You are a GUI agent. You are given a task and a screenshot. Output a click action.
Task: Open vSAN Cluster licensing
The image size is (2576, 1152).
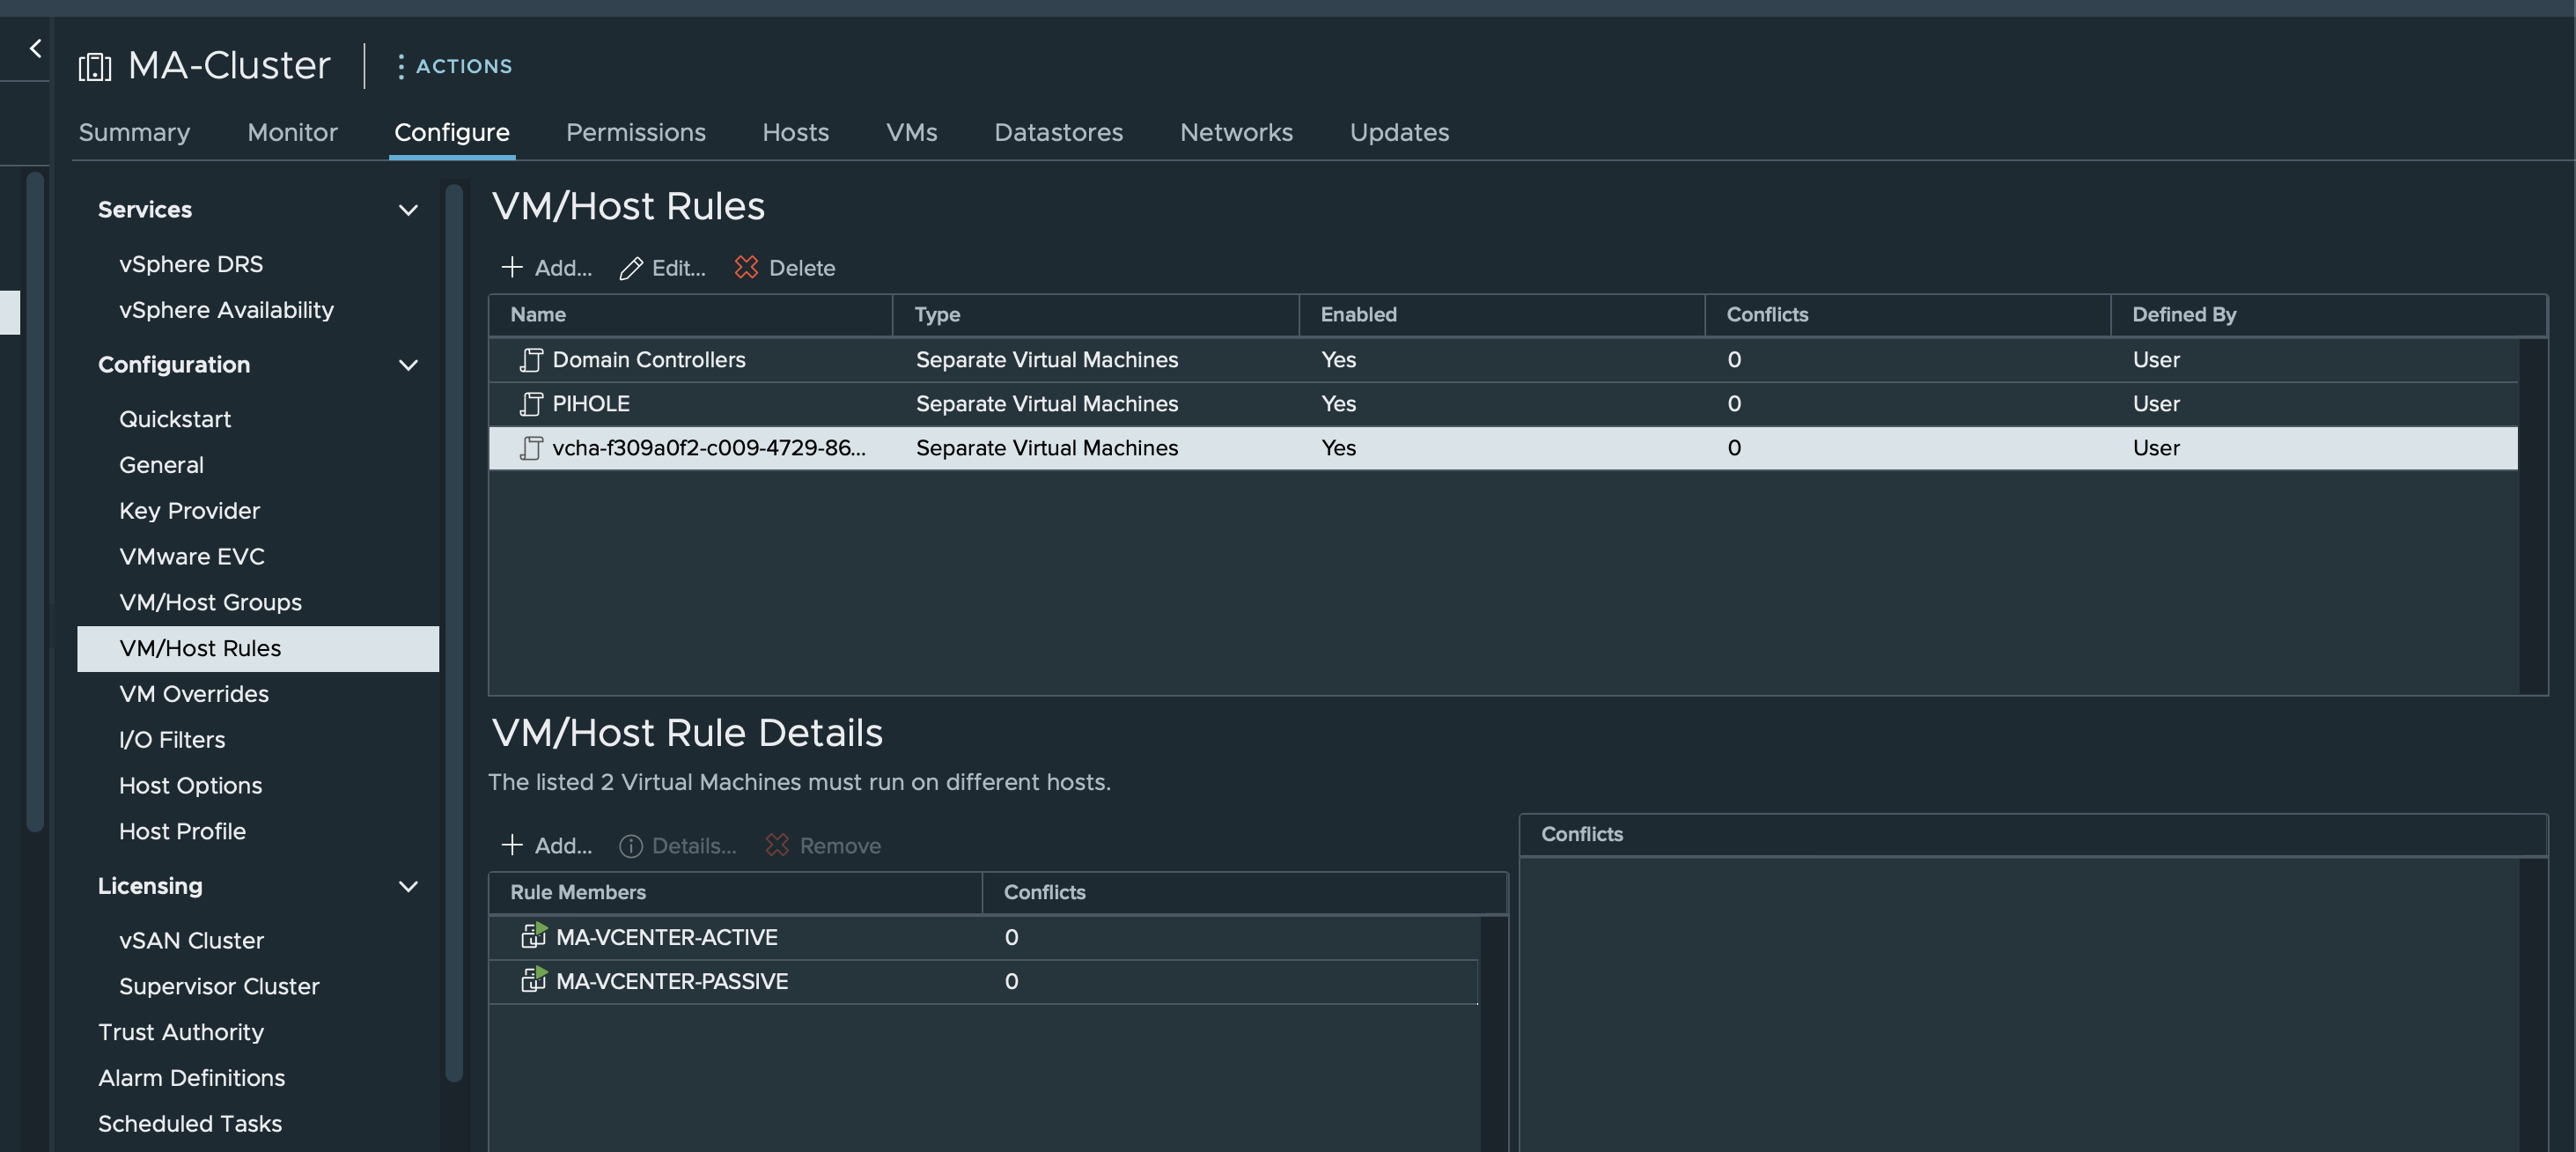pos(191,941)
